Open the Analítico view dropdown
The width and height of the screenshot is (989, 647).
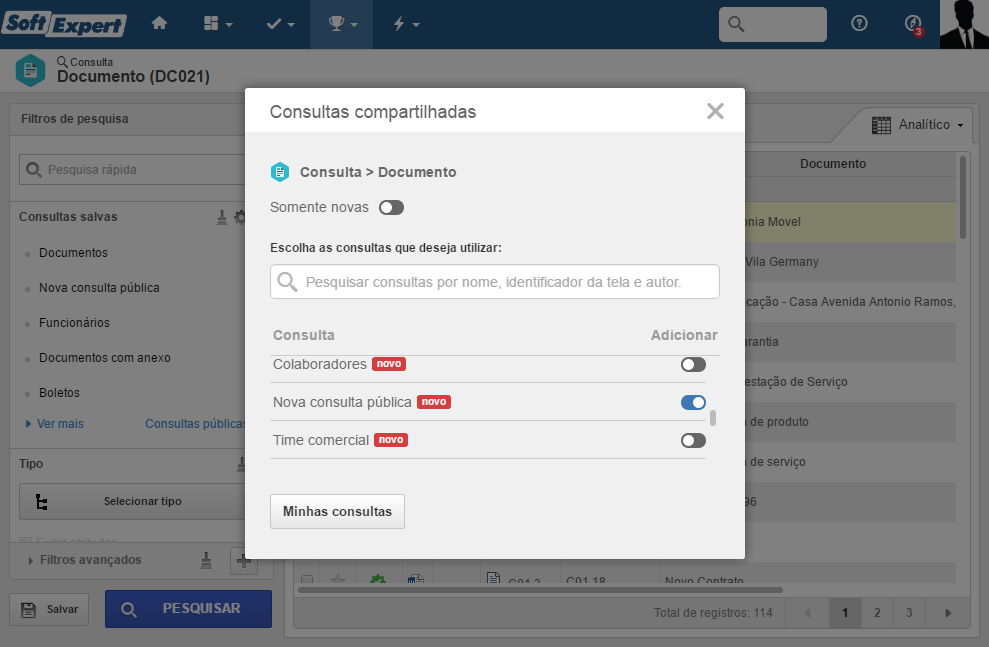(918, 125)
